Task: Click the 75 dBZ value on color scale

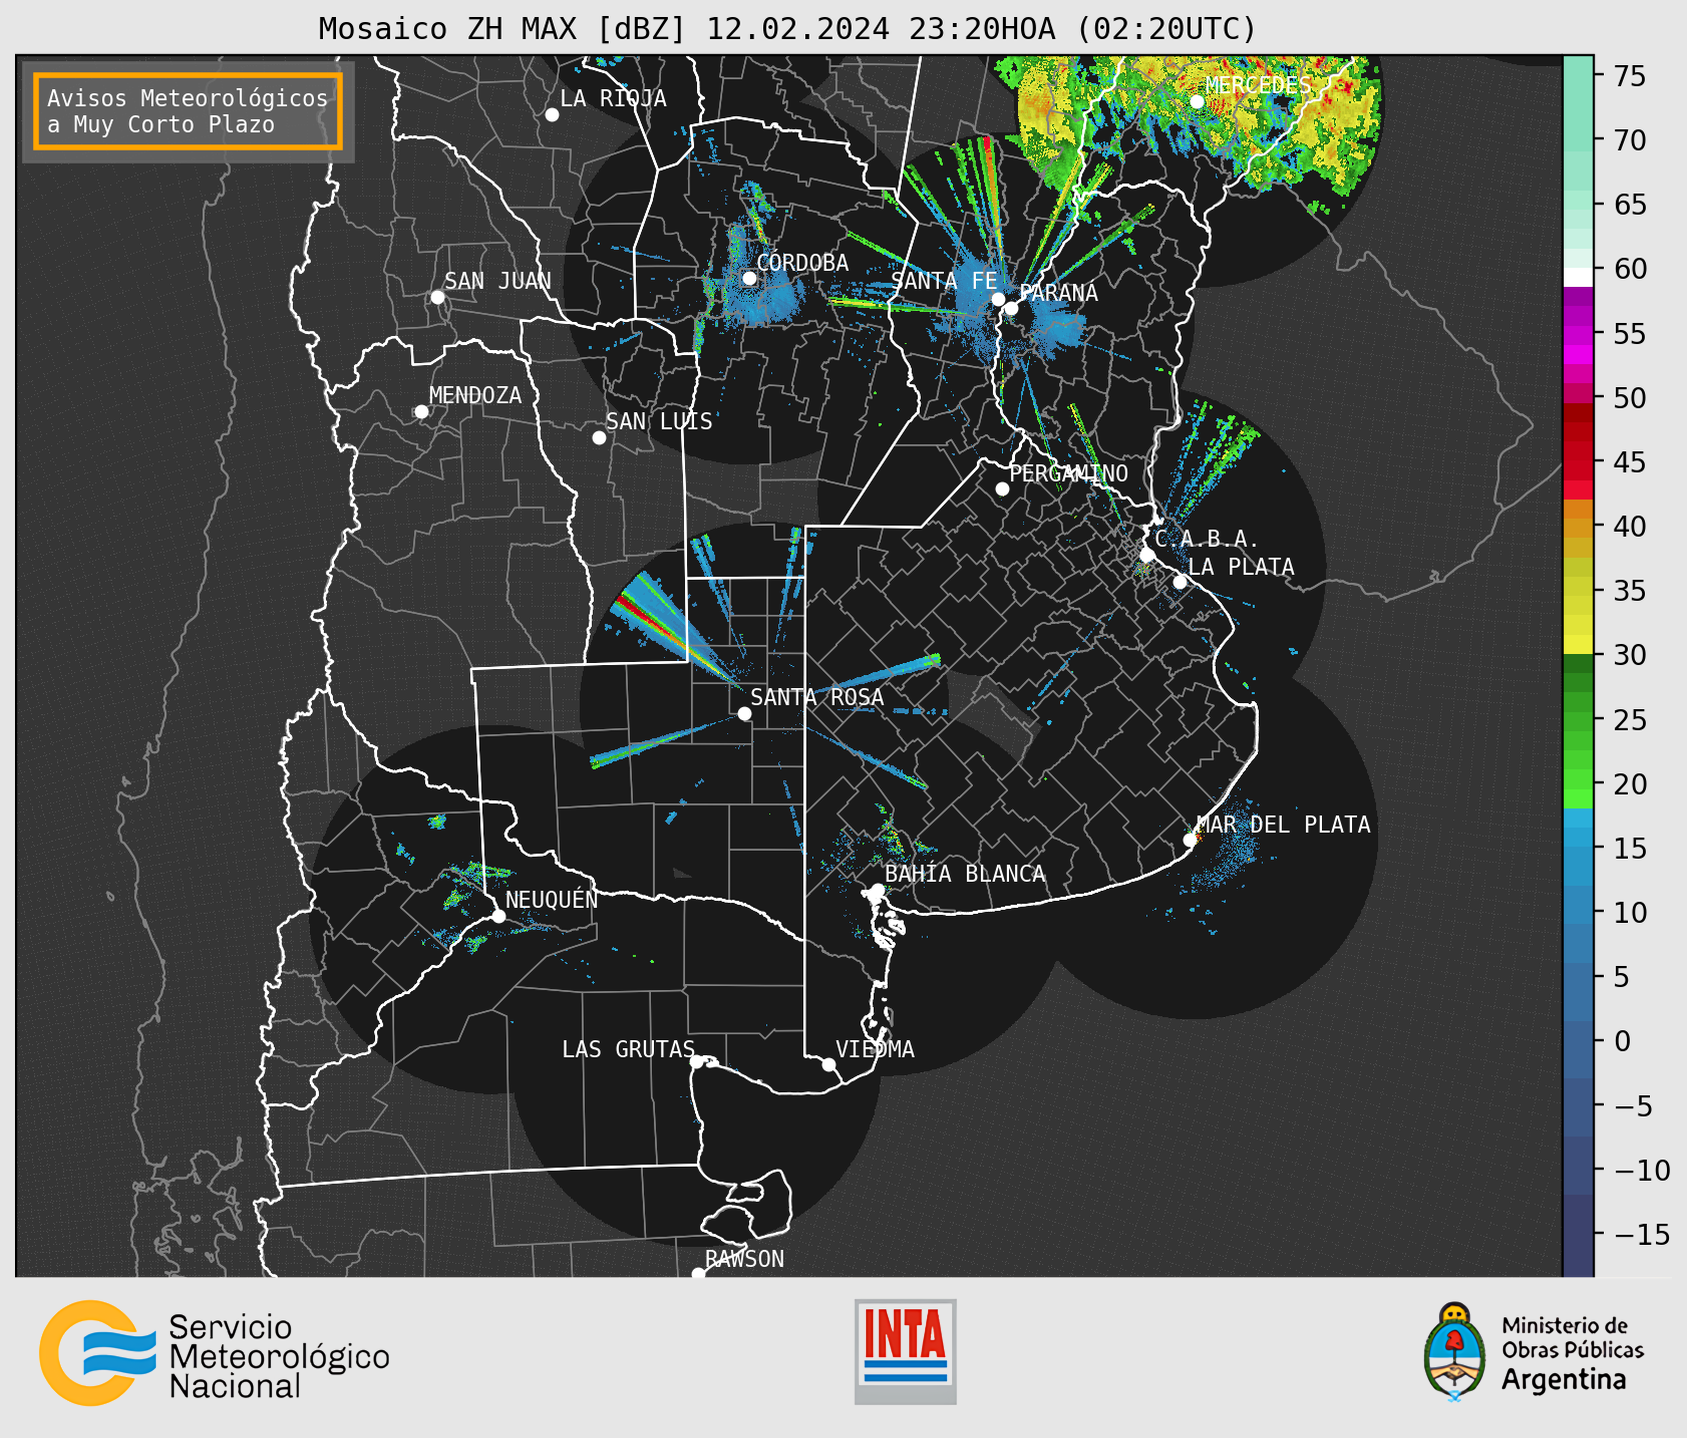Action: pyautogui.click(x=1629, y=76)
